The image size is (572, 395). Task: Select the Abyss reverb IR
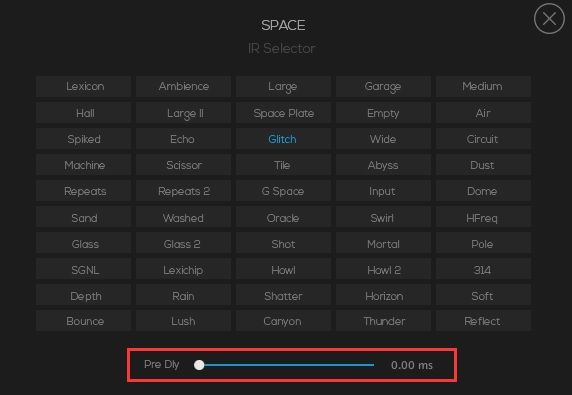coord(383,165)
